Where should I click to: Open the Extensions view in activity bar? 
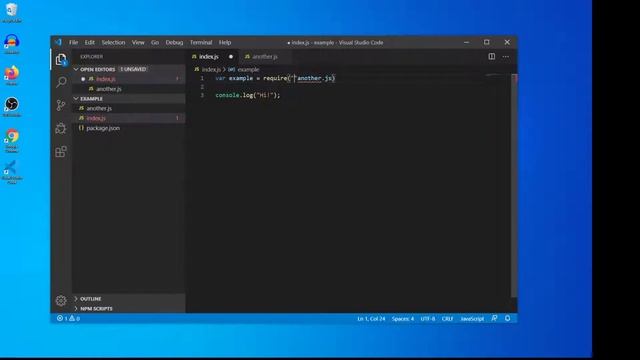click(x=61, y=152)
